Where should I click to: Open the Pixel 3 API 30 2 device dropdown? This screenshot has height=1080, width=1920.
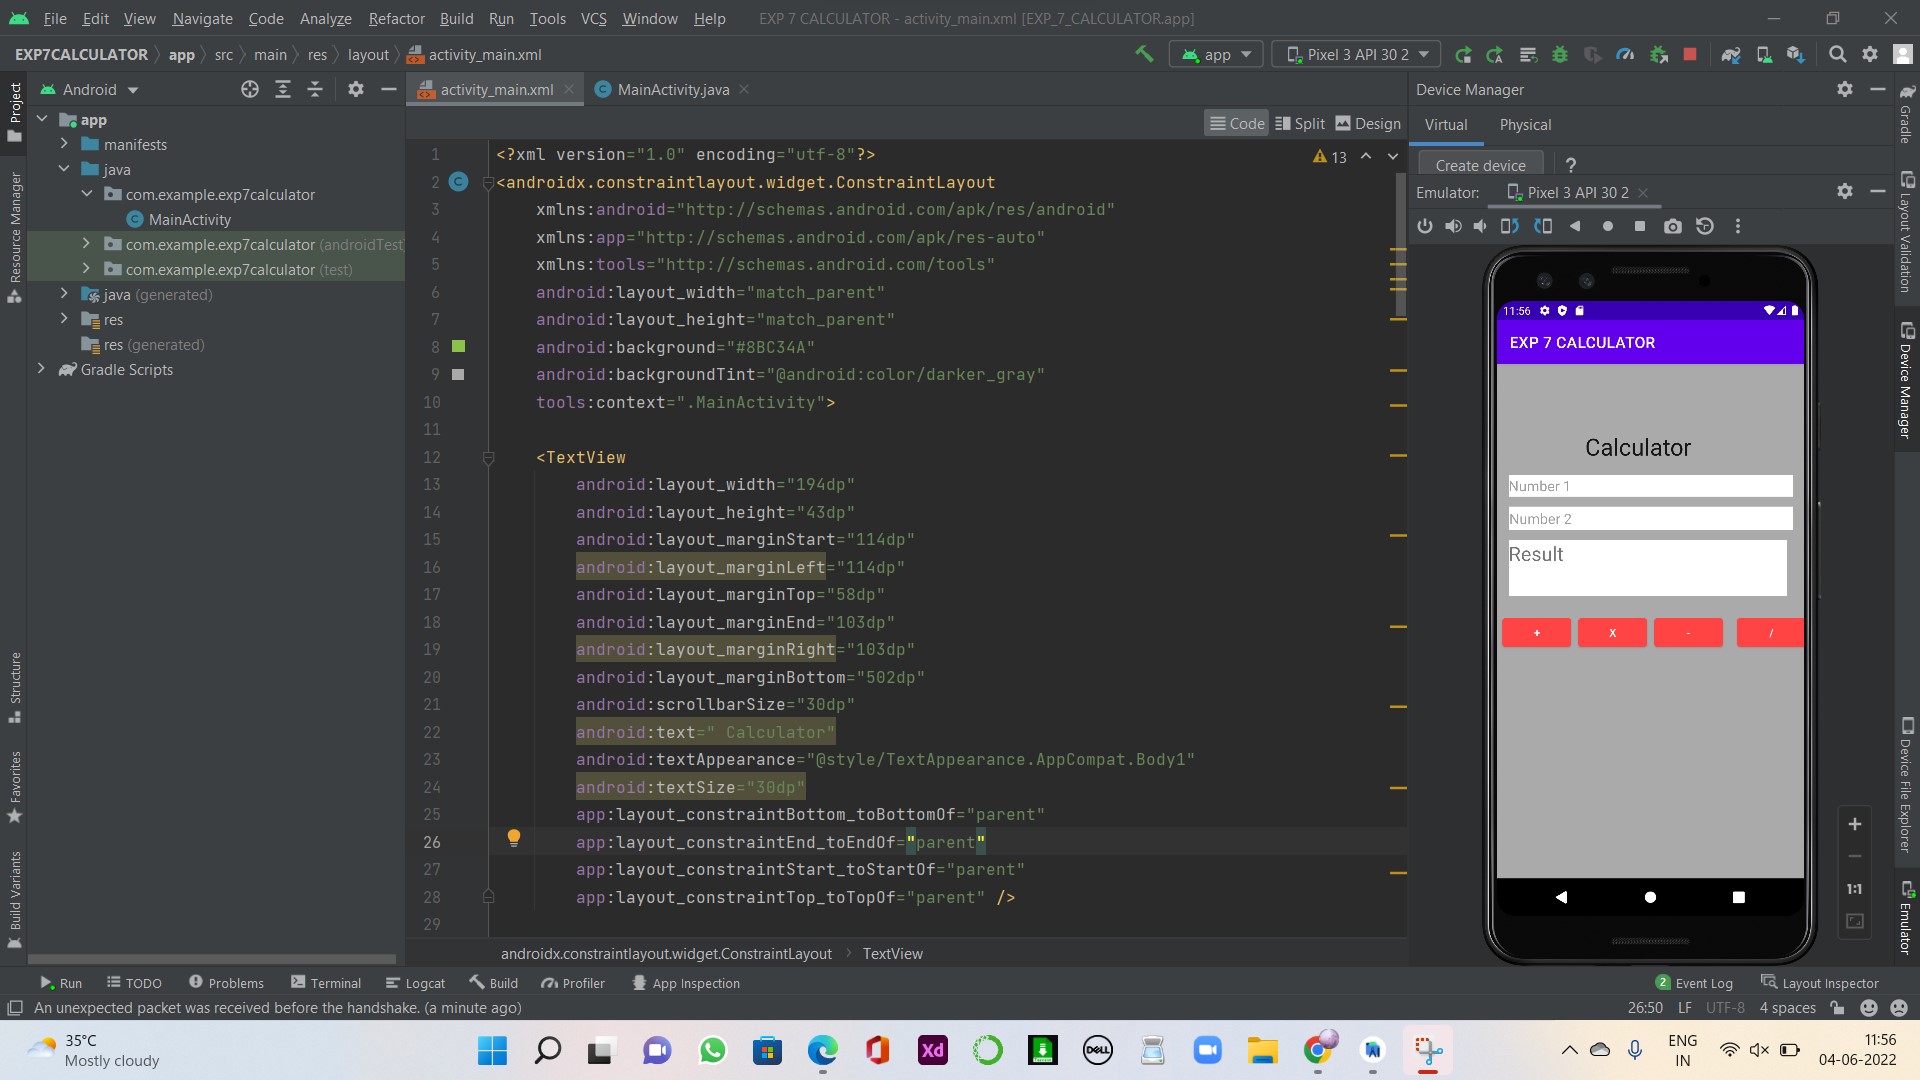[x=1356, y=54]
